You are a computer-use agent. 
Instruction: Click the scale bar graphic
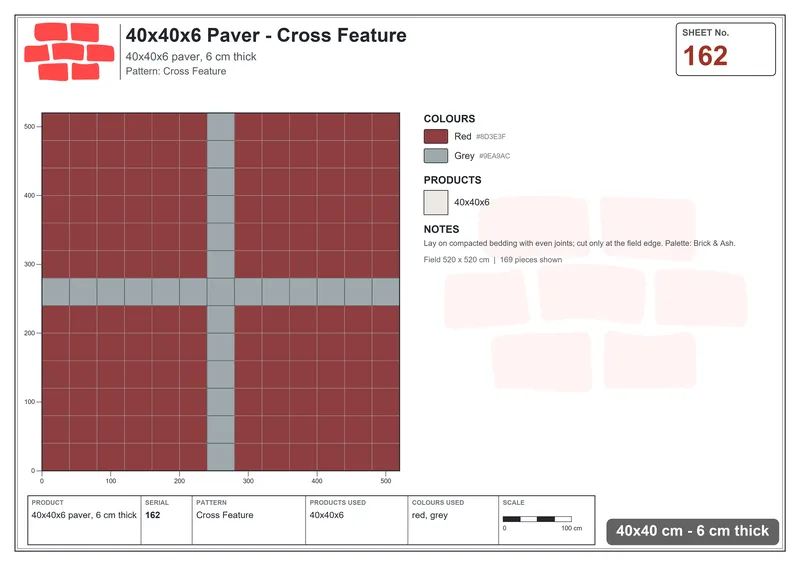pos(537,519)
